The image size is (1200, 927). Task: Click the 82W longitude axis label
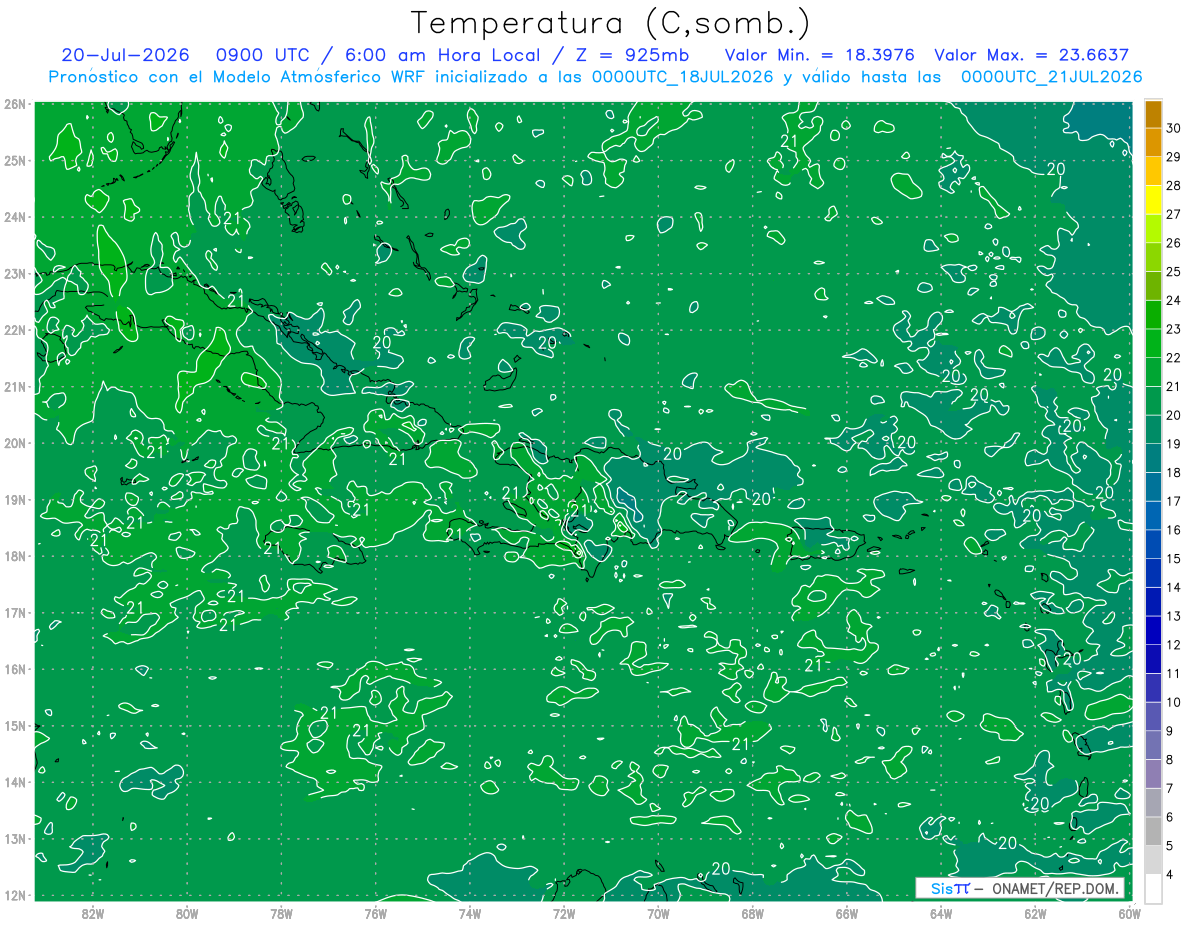92,912
